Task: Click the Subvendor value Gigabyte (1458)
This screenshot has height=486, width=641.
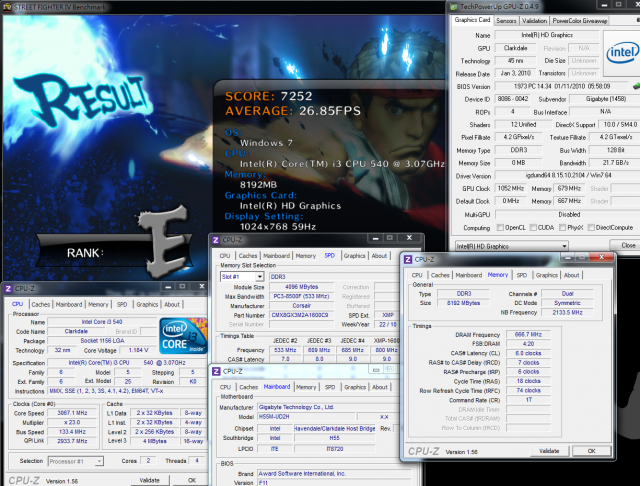Action: tap(605, 99)
